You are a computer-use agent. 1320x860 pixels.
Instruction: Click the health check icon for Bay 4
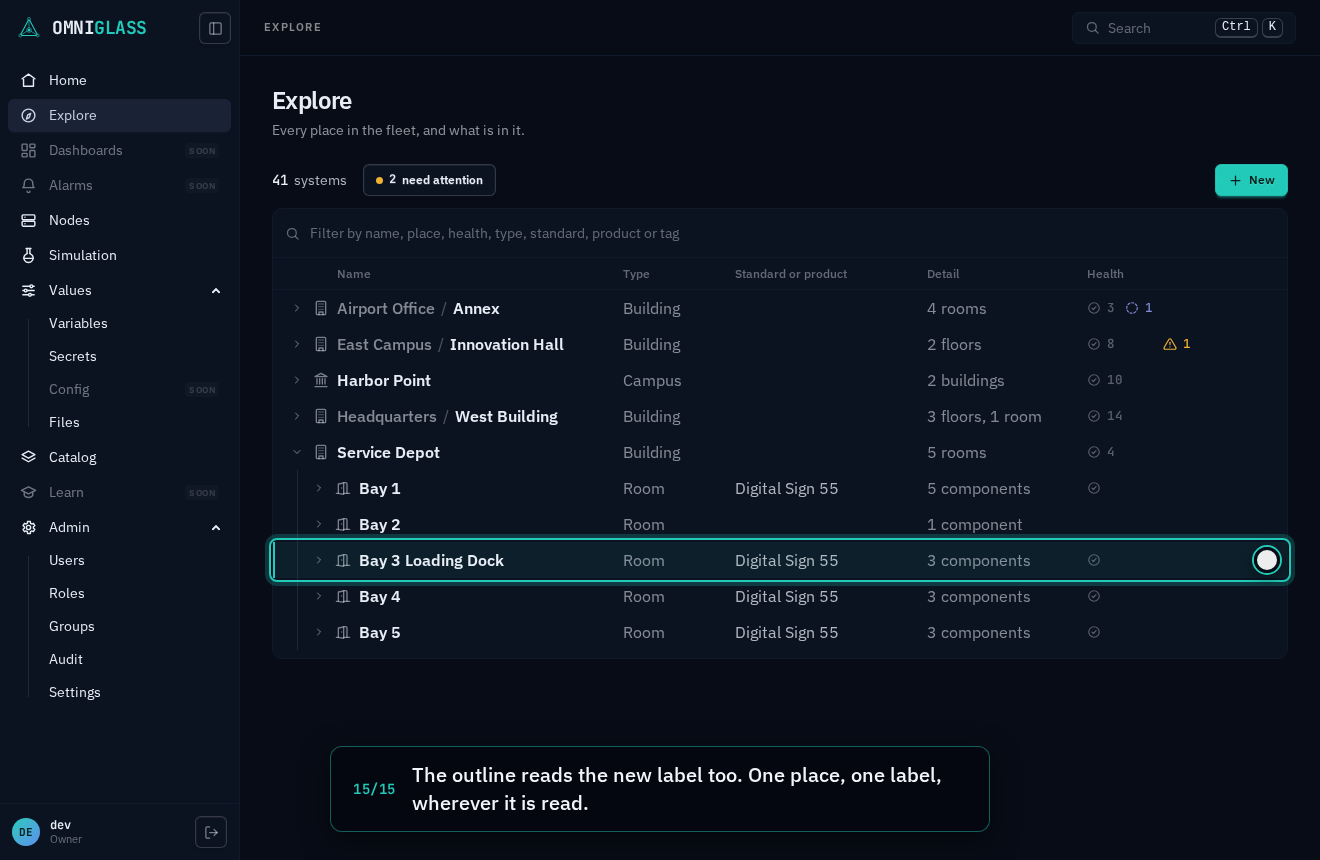coord(1094,596)
